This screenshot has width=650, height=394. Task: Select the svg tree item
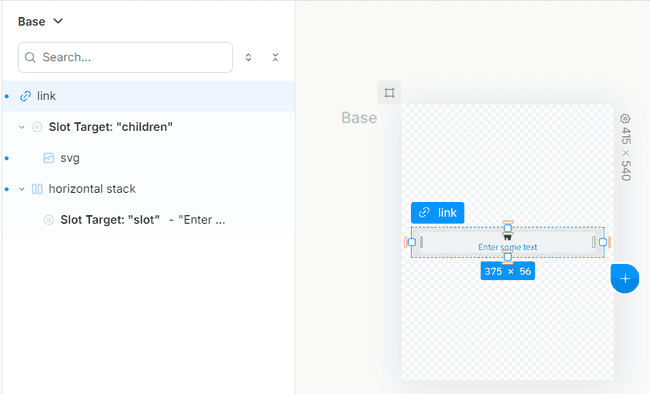148,158
